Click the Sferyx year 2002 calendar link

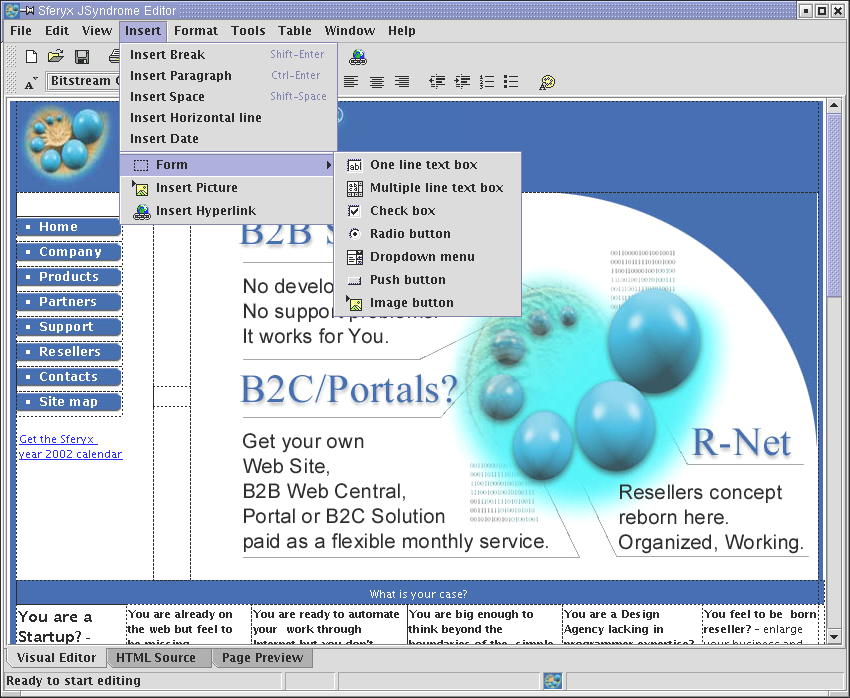coord(70,447)
